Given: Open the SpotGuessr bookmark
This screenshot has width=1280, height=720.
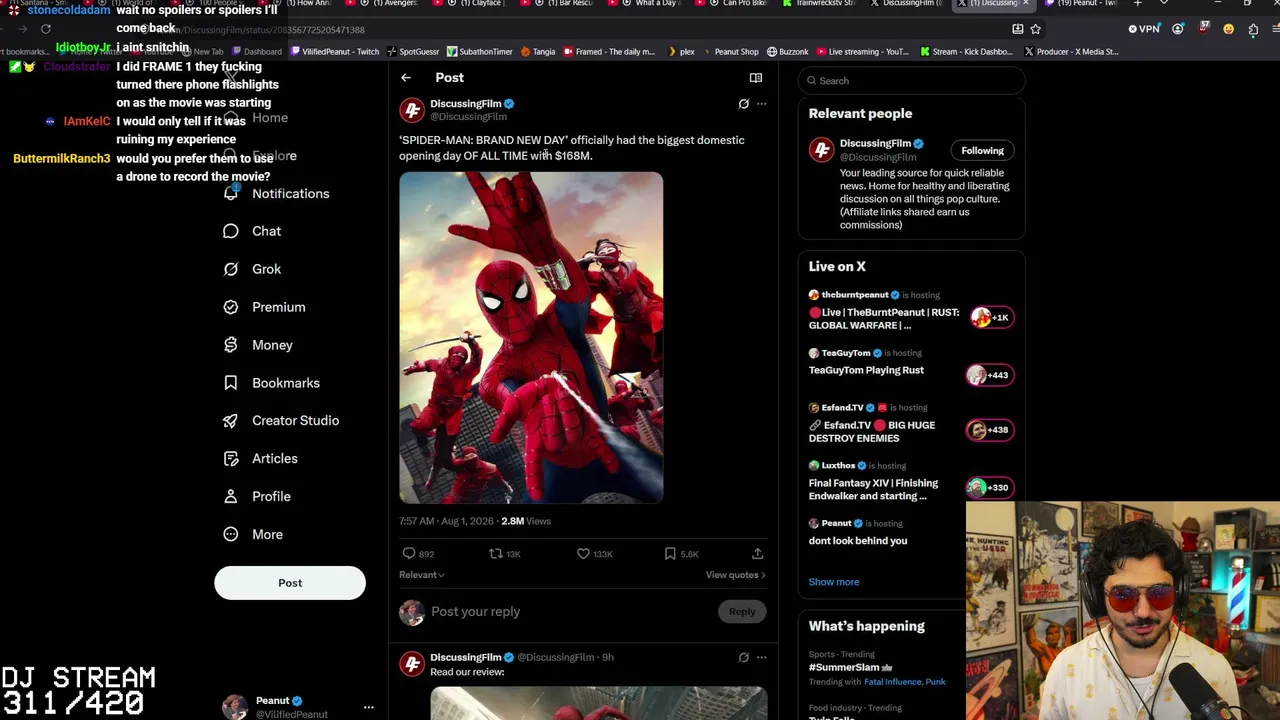Looking at the screenshot, I should [413, 52].
